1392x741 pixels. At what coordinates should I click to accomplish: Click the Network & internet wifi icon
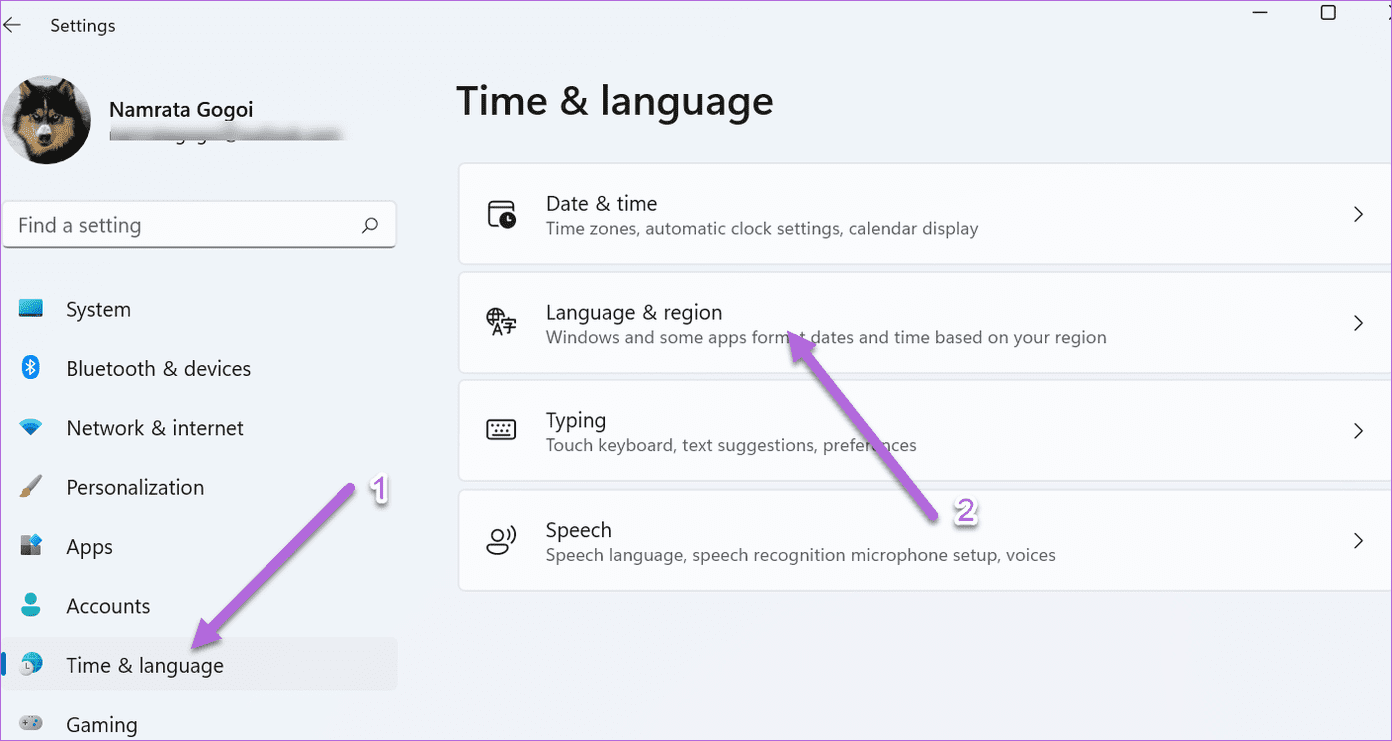click(x=31, y=428)
